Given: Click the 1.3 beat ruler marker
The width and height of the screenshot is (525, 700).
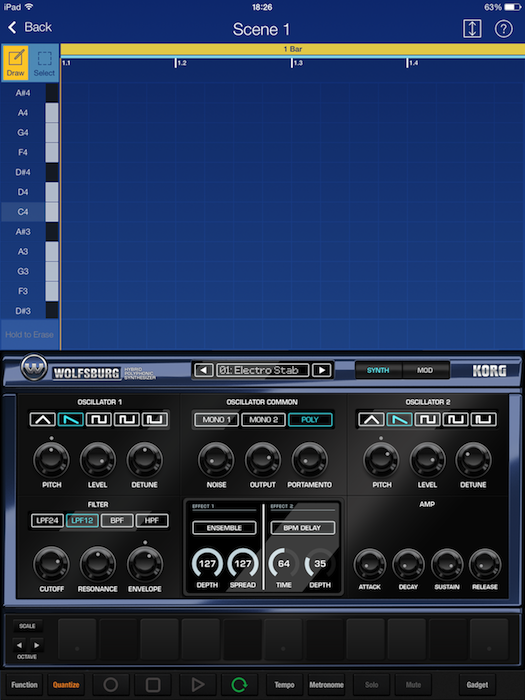Looking at the screenshot, I should point(298,63).
